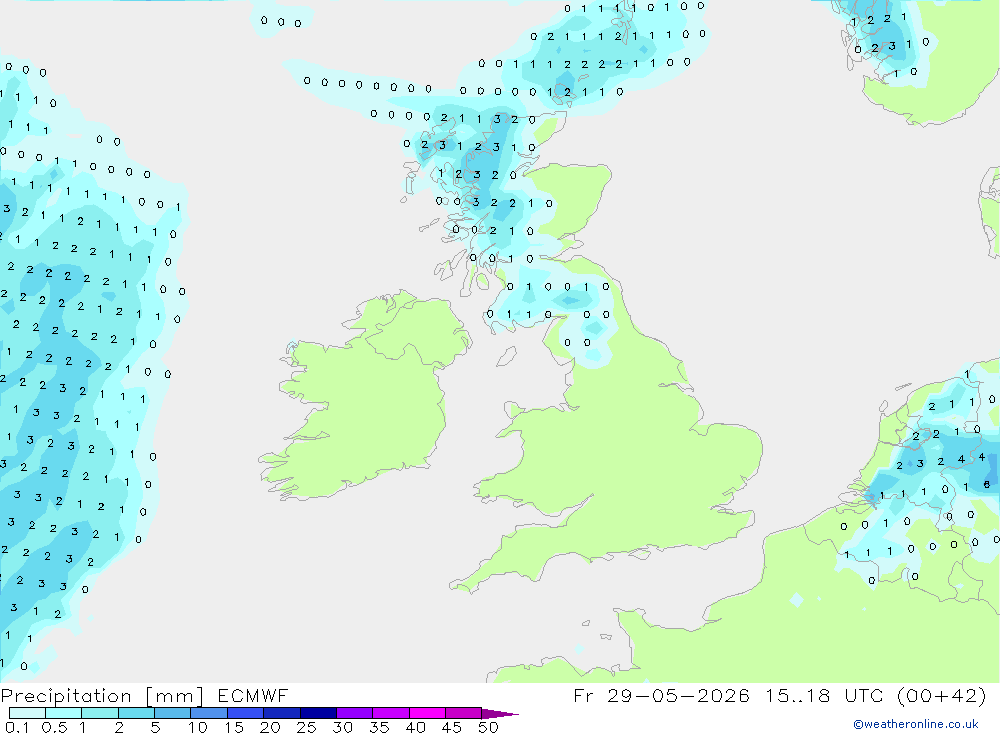Click the '20' legend scale label
Image resolution: width=1000 pixels, height=733 pixels.
point(270,727)
